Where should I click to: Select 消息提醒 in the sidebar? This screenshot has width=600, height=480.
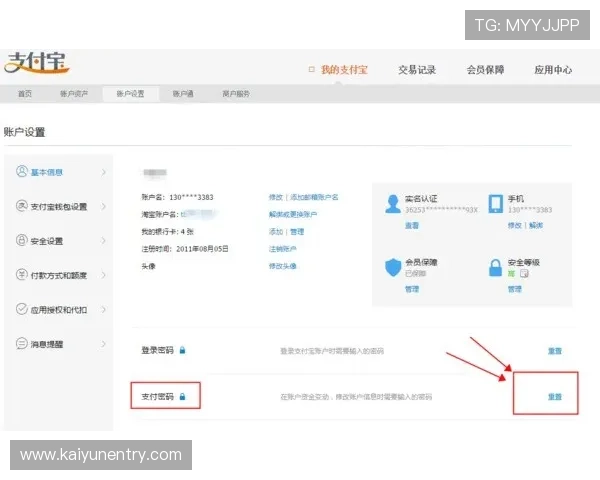point(47,344)
